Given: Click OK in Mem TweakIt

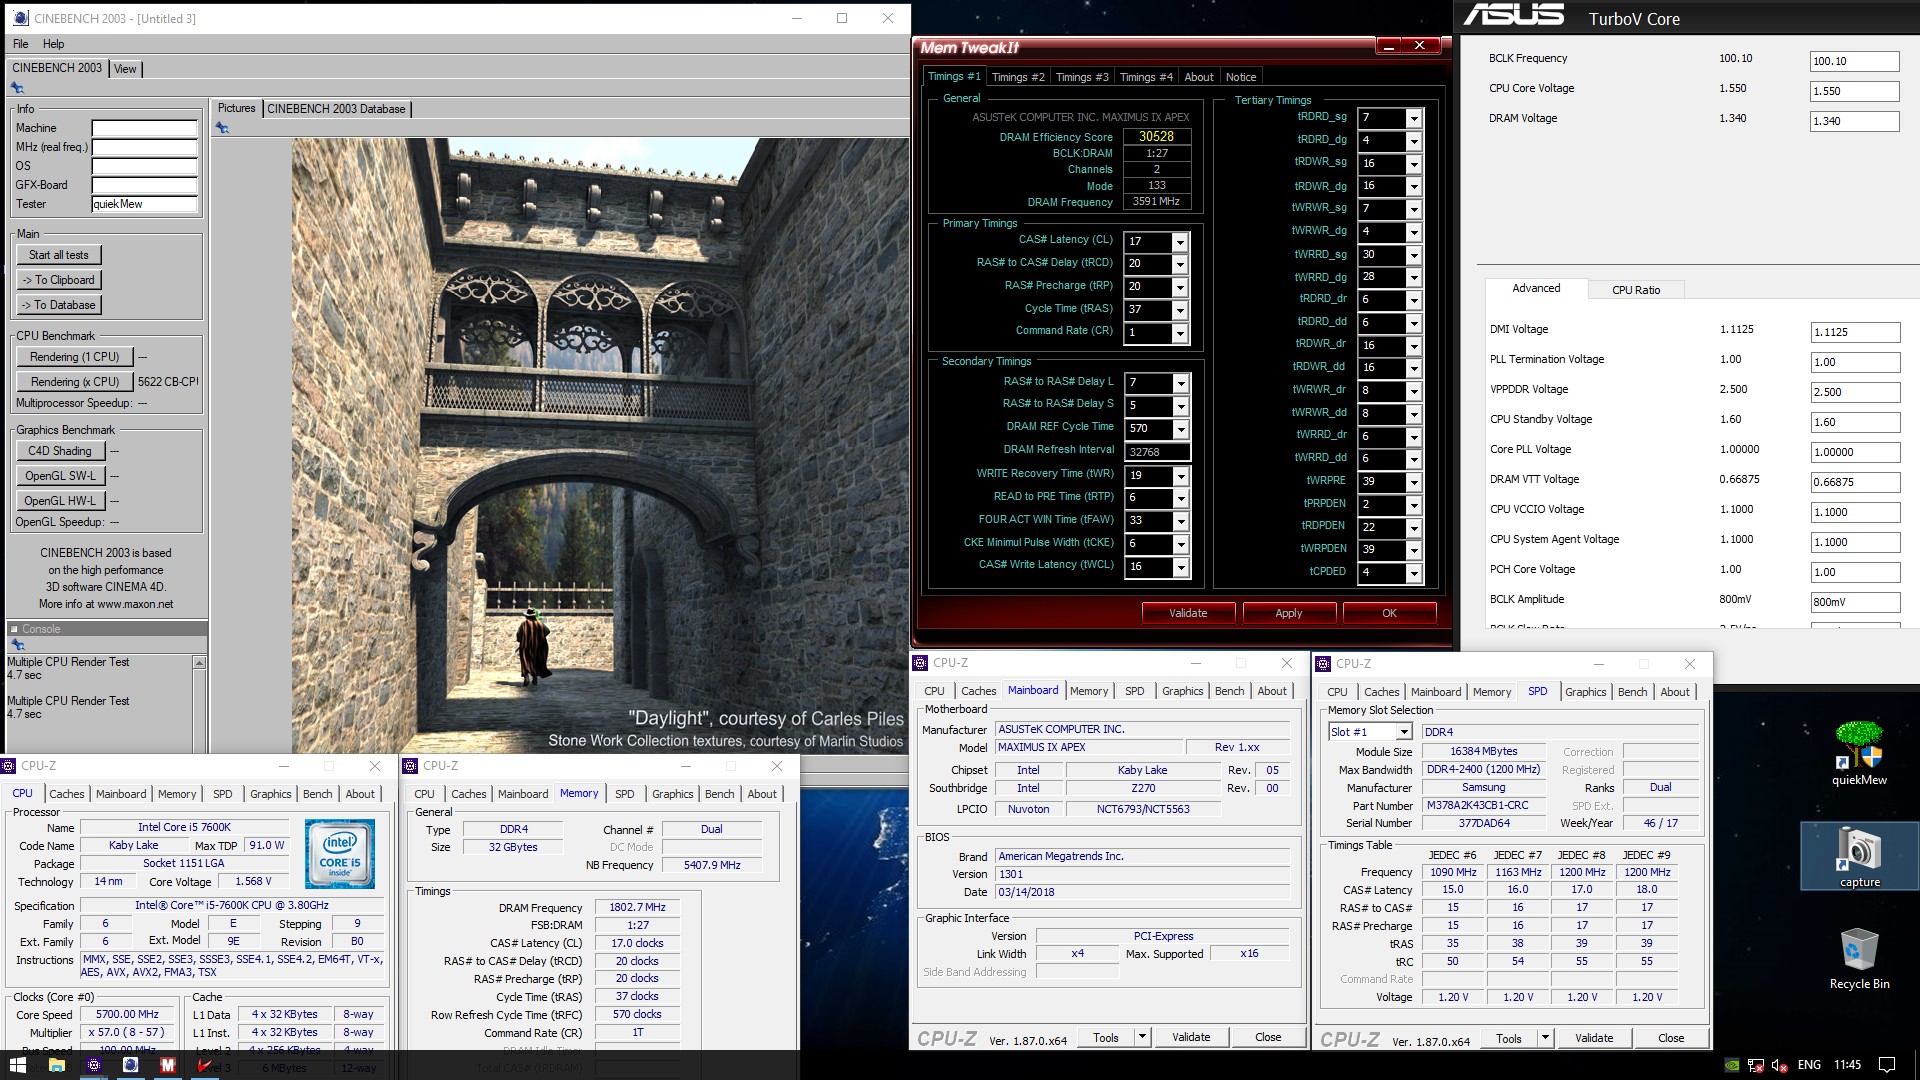Looking at the screenshot, I should tap(1389, 613).
